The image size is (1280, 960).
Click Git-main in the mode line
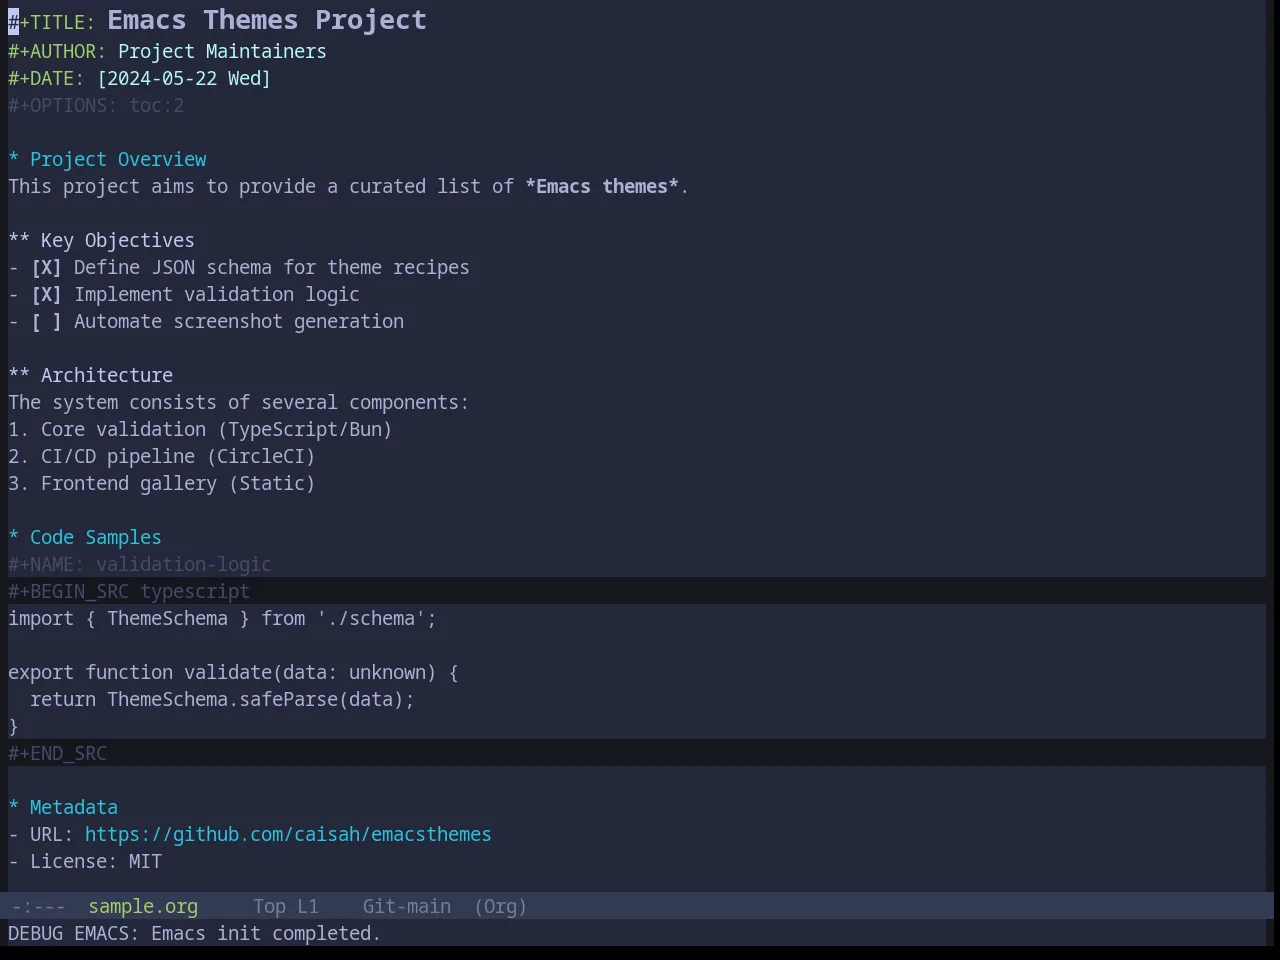coord(407,907)
